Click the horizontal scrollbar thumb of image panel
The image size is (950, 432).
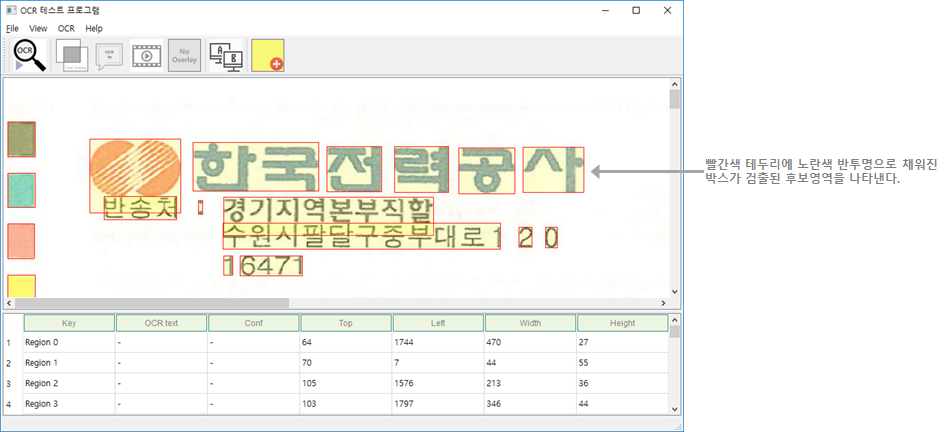152,303
